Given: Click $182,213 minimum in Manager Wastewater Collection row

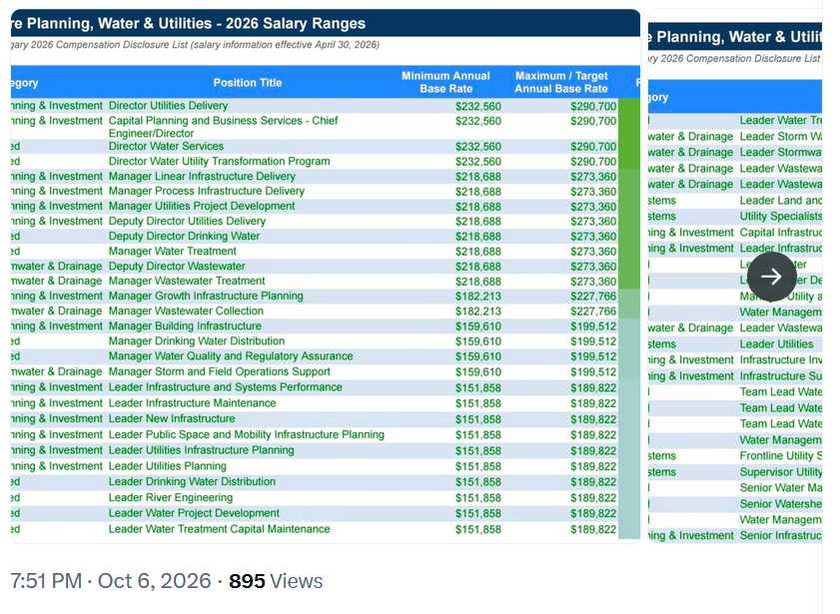Looking at the screenshot, I should click(478, 311).
